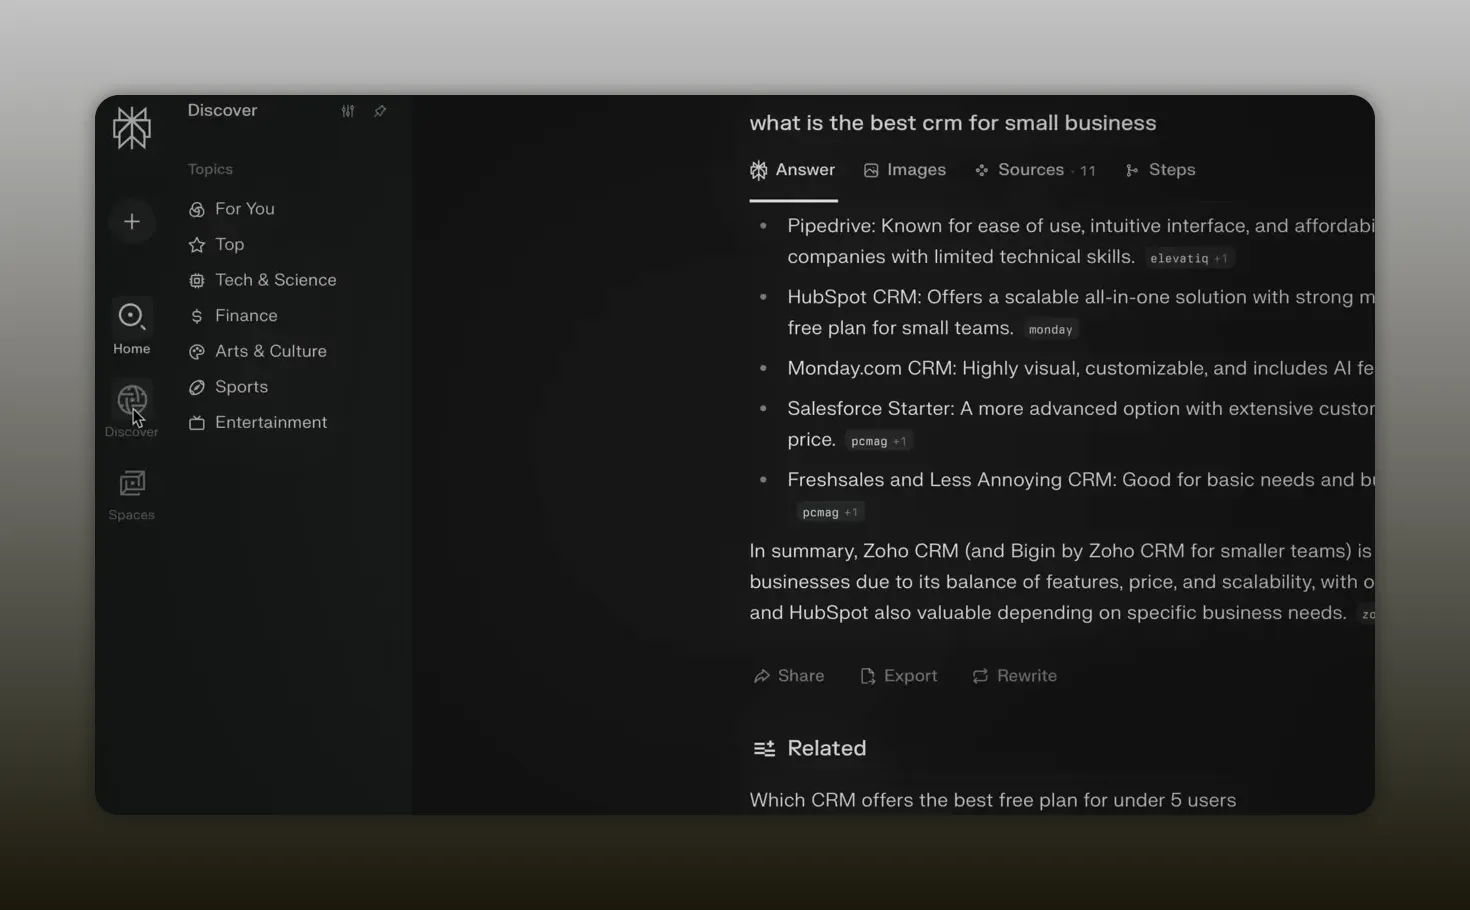The image size is (1470, 910).
Task: Click the 'Salesforce Starter' bullet text
Action: 1080,424
